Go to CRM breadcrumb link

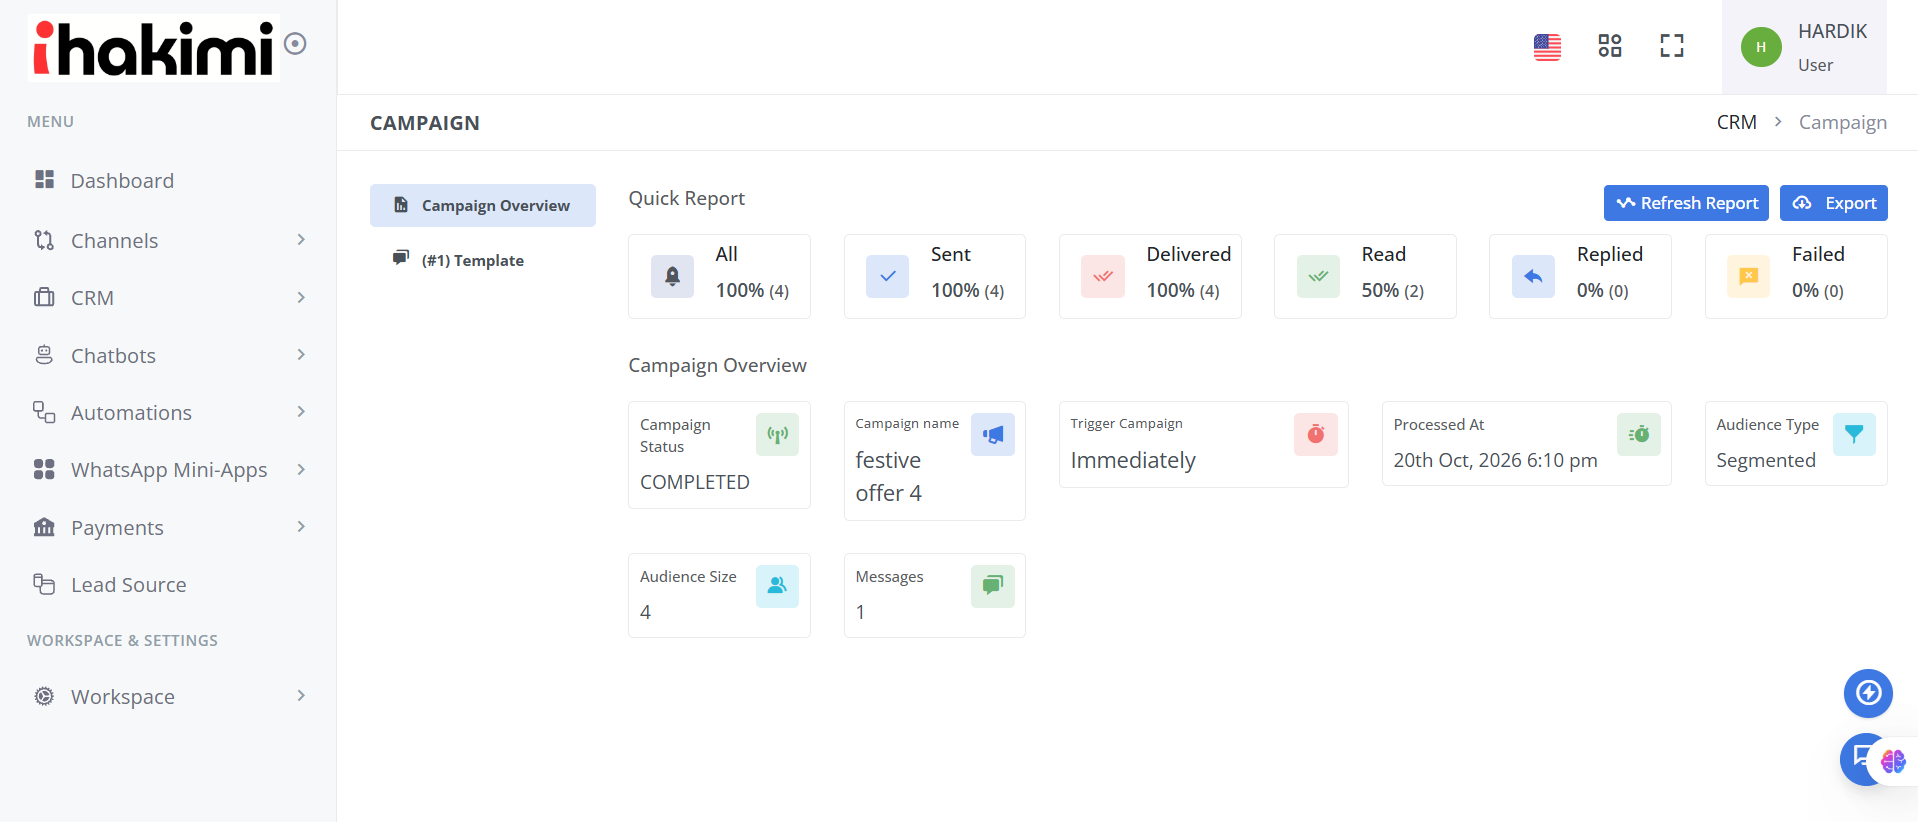1737,122
